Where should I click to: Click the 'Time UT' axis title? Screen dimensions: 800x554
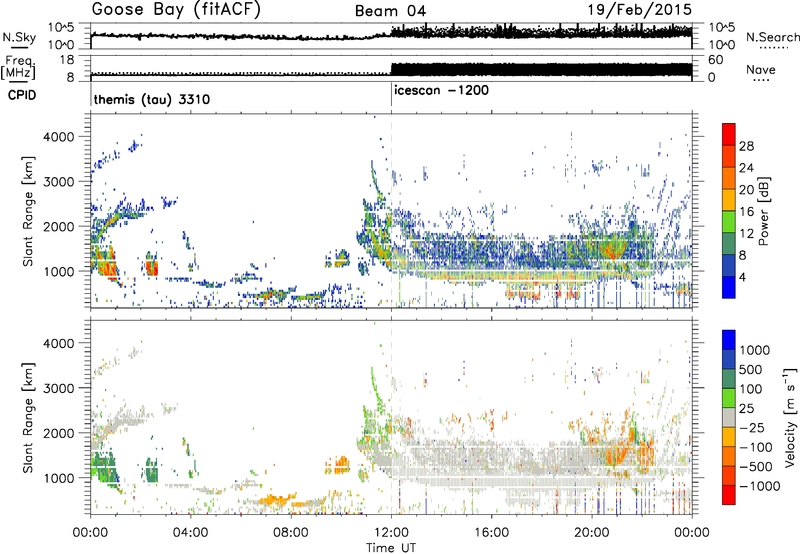coord(391,548)
